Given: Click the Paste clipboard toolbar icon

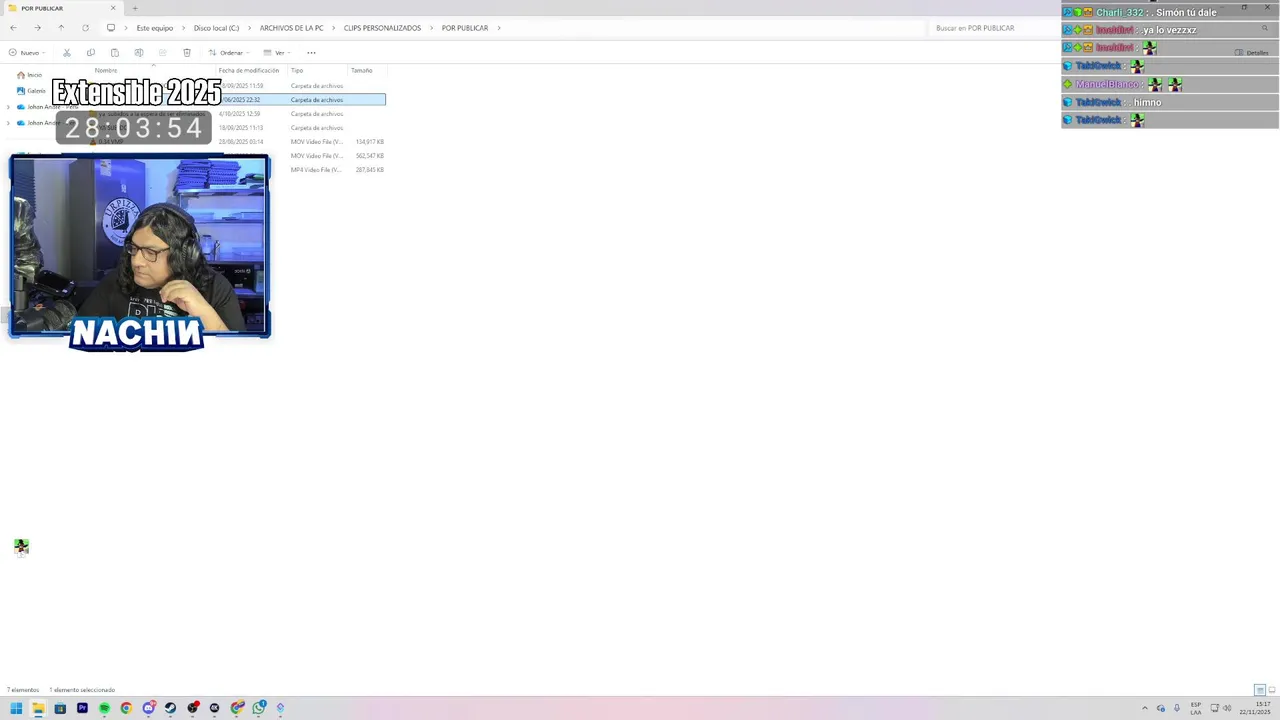Looking at the screenshot, I should (x=115, y=53).
